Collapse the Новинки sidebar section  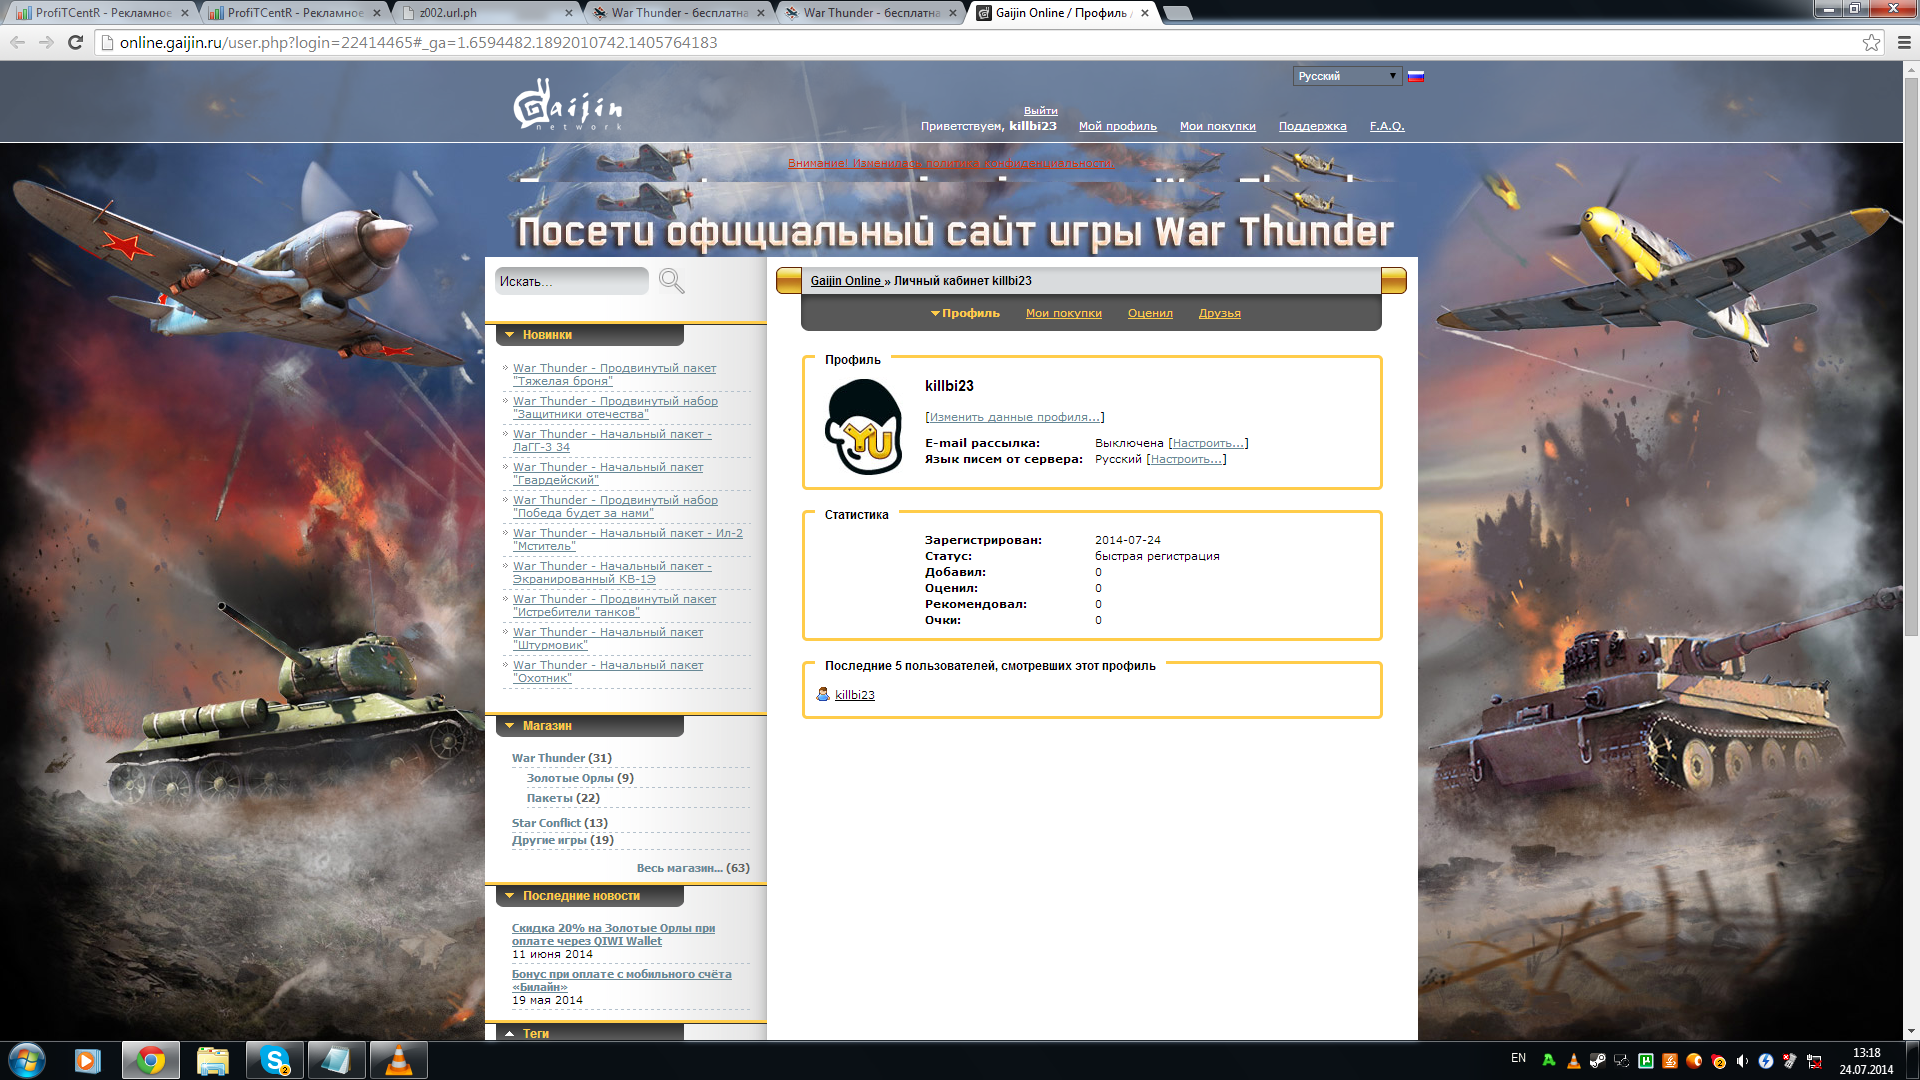point(510,335)
